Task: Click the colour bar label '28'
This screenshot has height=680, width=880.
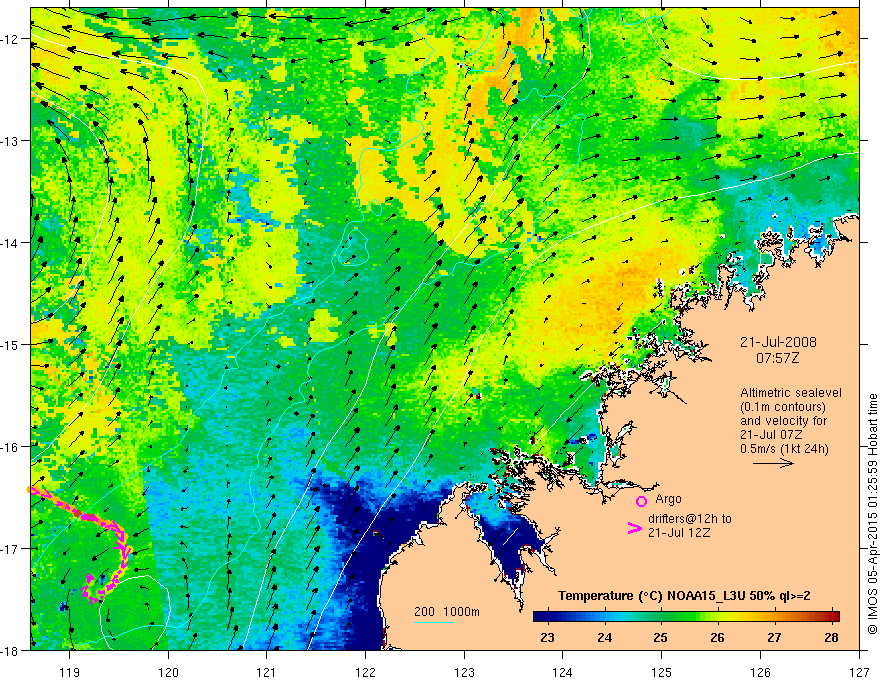Action: (831, 637)
